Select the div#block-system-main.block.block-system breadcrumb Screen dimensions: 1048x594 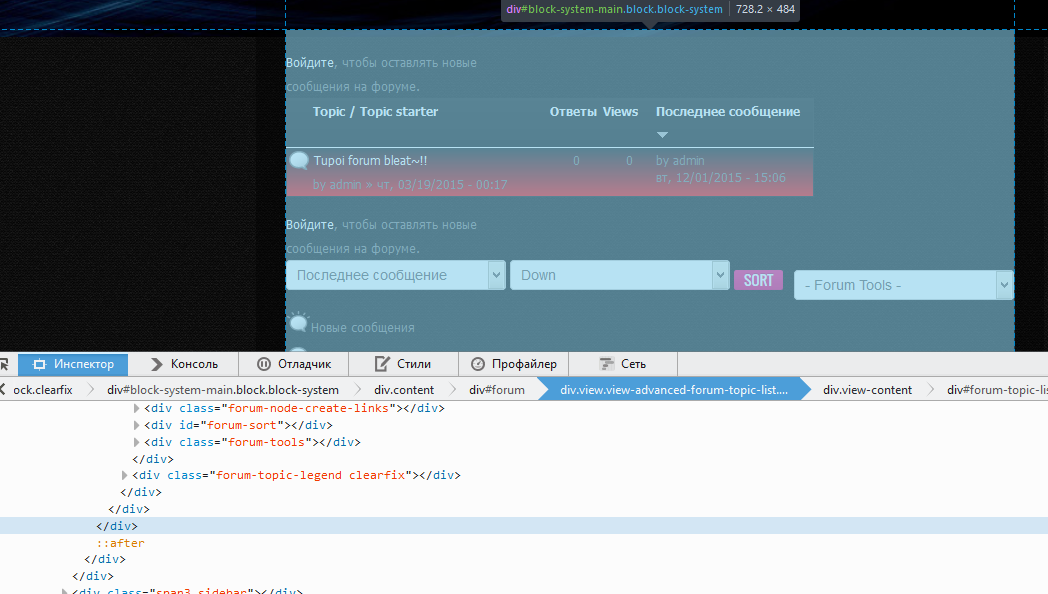point(223,390)
